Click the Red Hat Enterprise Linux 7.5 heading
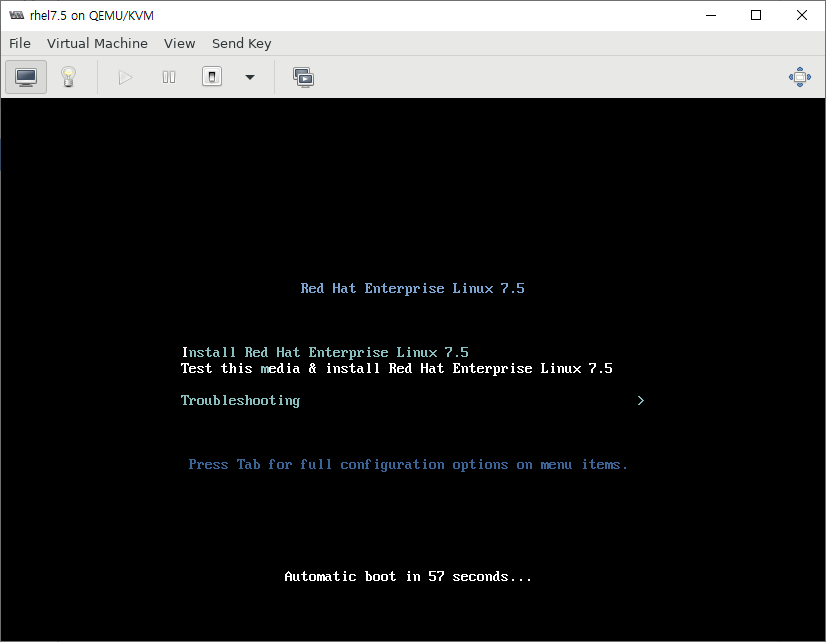The width and height of the screenshot is (826, 642). pos(412,289)
